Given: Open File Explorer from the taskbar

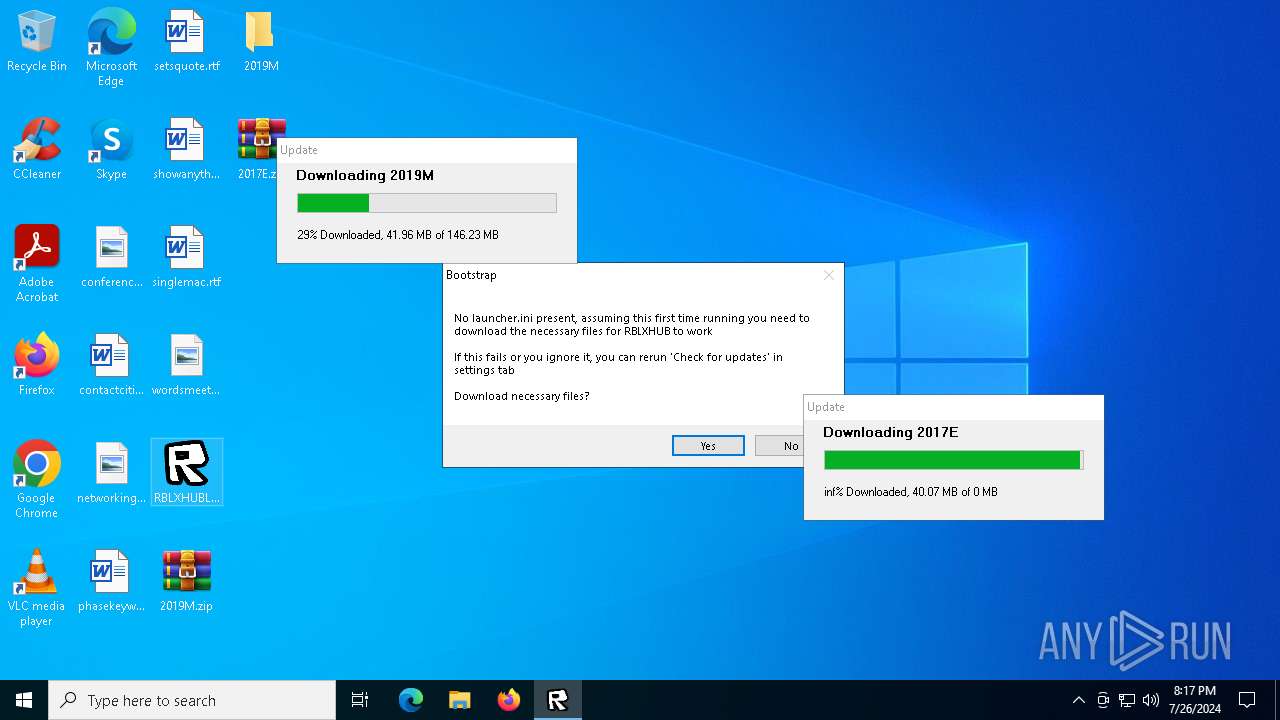Looking at the screenshot, I should (460, 700).
